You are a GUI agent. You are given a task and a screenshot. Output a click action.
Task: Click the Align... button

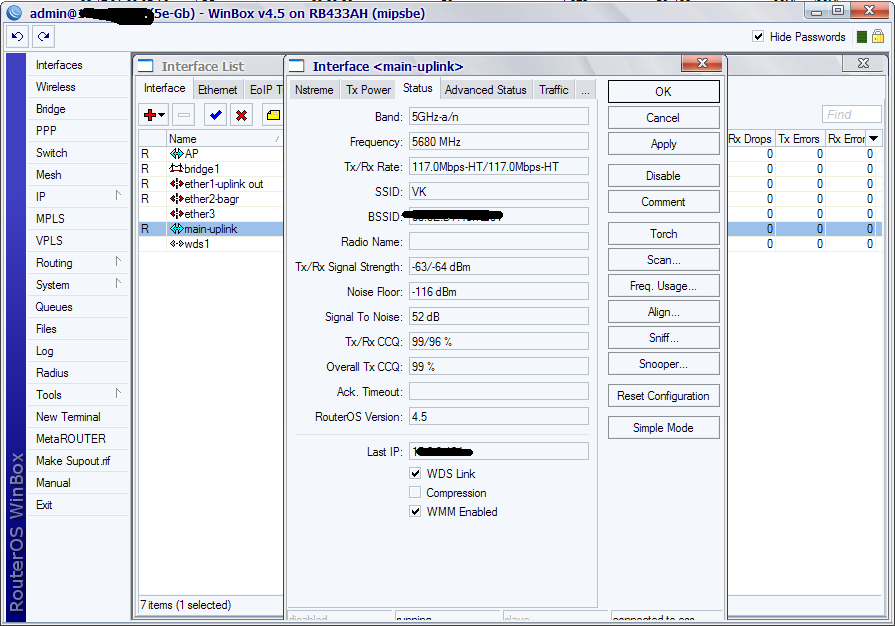tap(663, 312)
